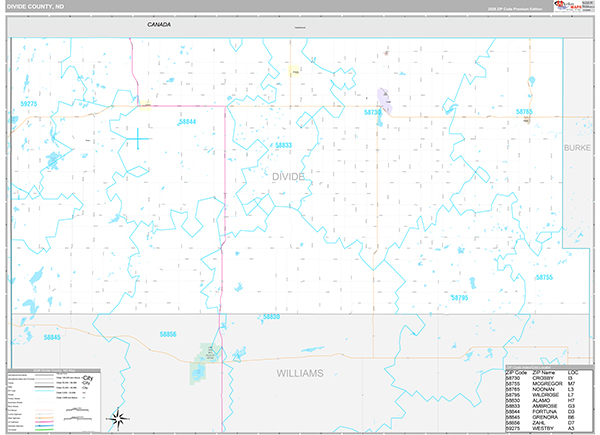Click the 'ZIP Code' column header in index
Viewport: 600px width, 435px height.
point(516,373)
